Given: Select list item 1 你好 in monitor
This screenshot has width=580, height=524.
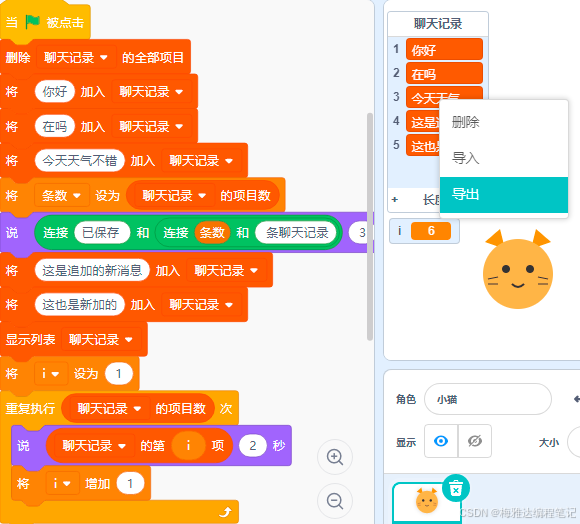Looking at the screenshot, I should tap(444, 50).
